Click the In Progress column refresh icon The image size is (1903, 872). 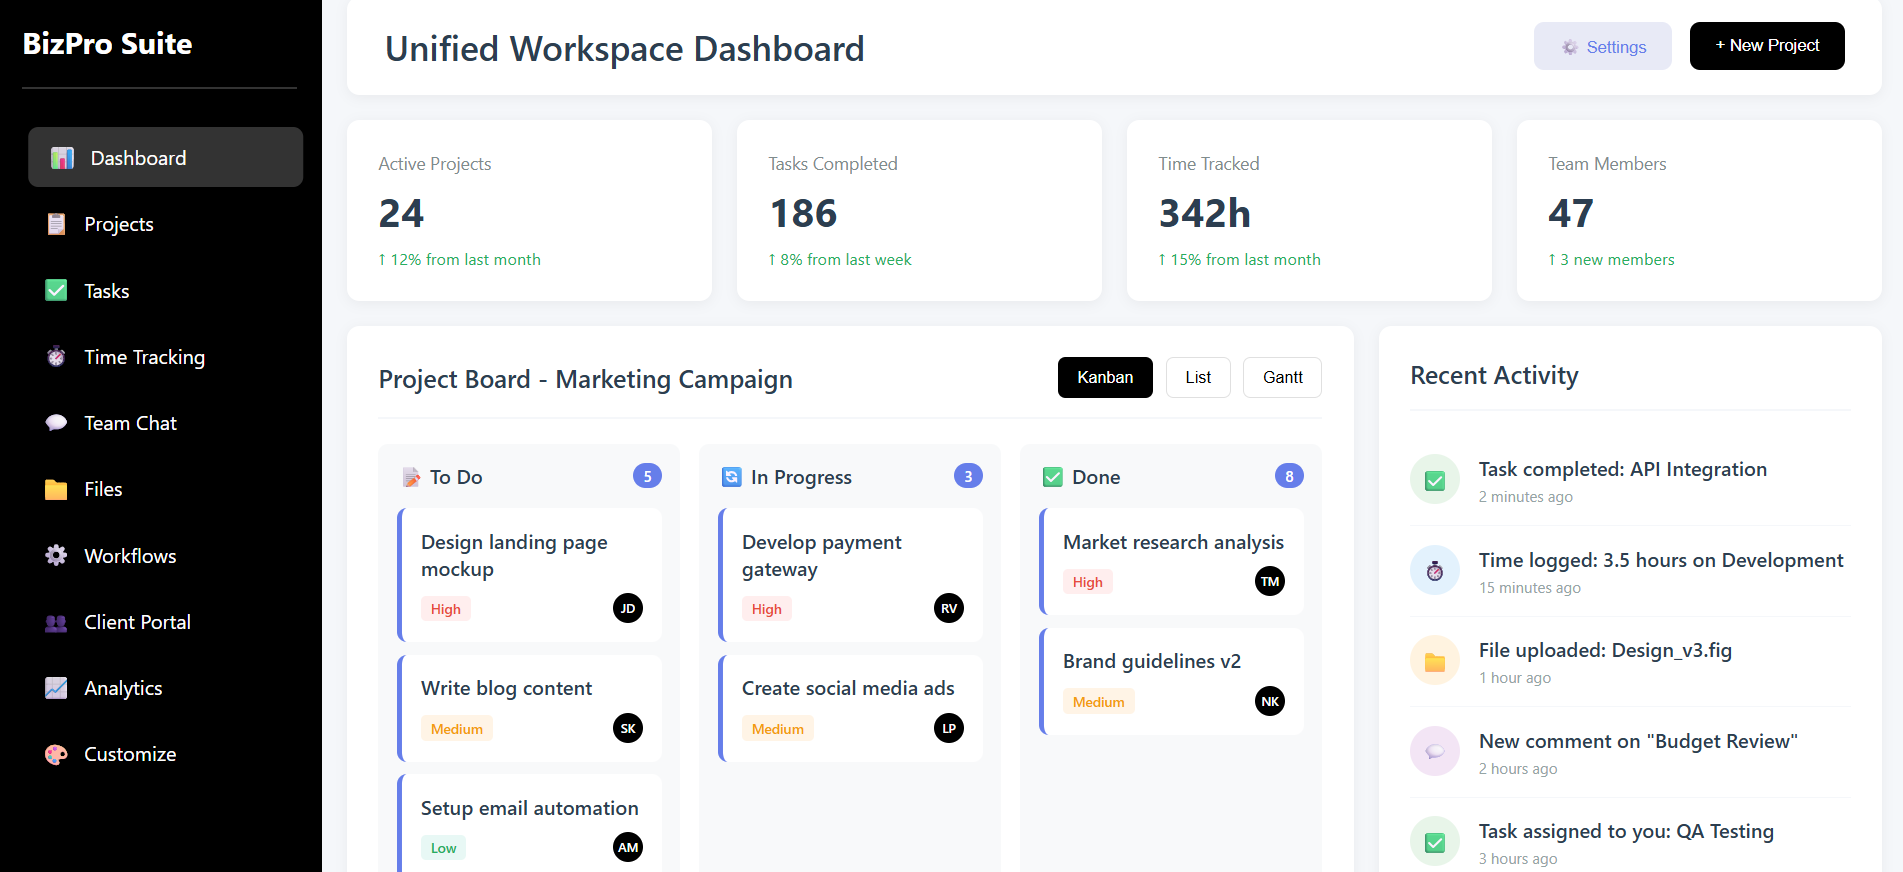click(732, 477)
